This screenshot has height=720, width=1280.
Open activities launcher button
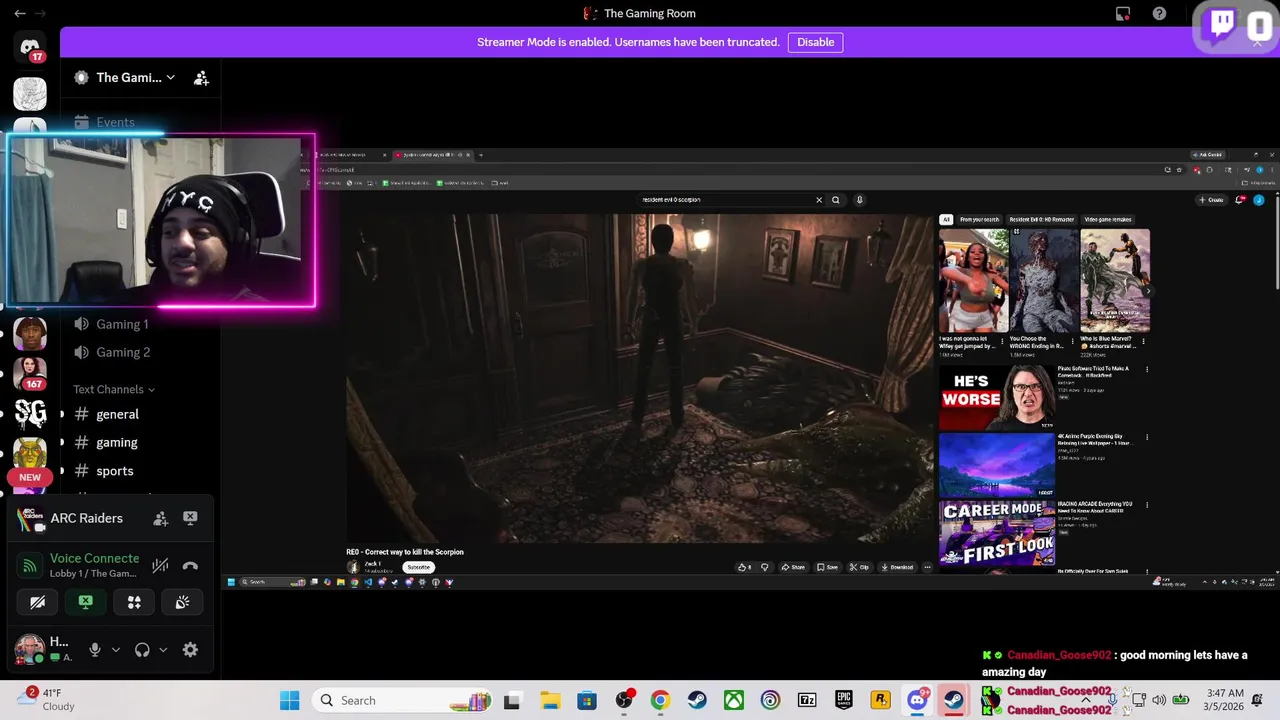[x=134, y=602]
